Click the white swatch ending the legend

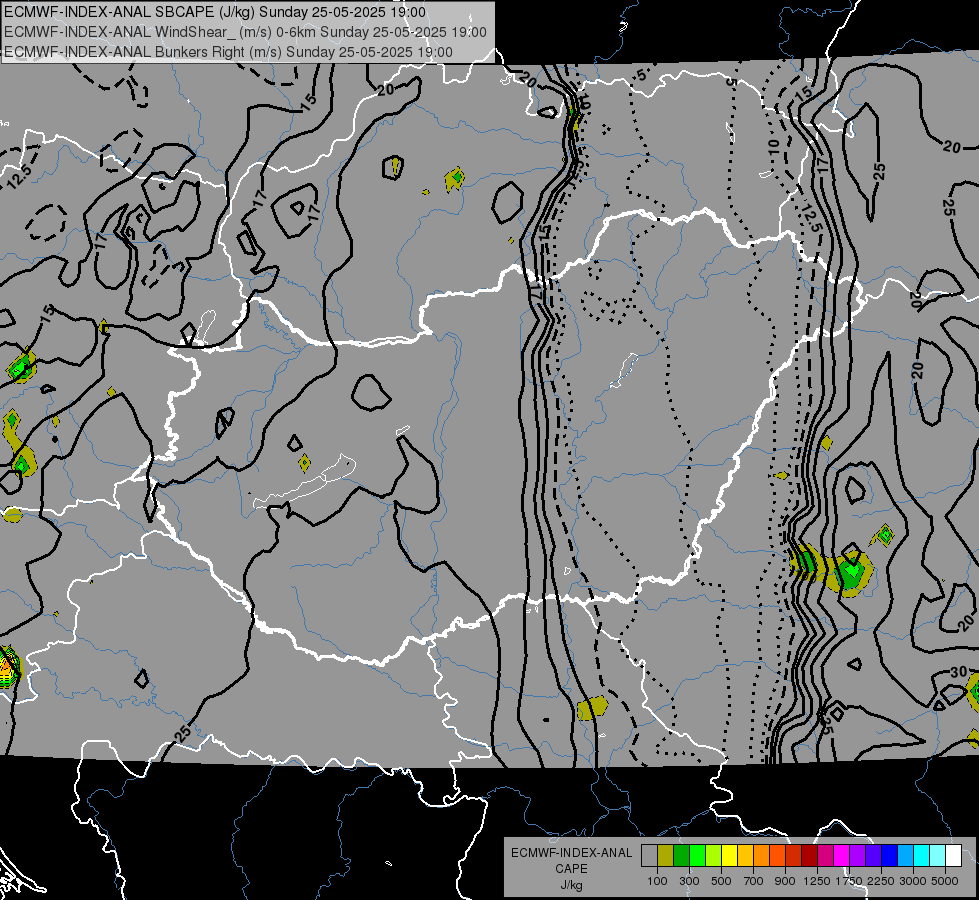coord(953,856)
